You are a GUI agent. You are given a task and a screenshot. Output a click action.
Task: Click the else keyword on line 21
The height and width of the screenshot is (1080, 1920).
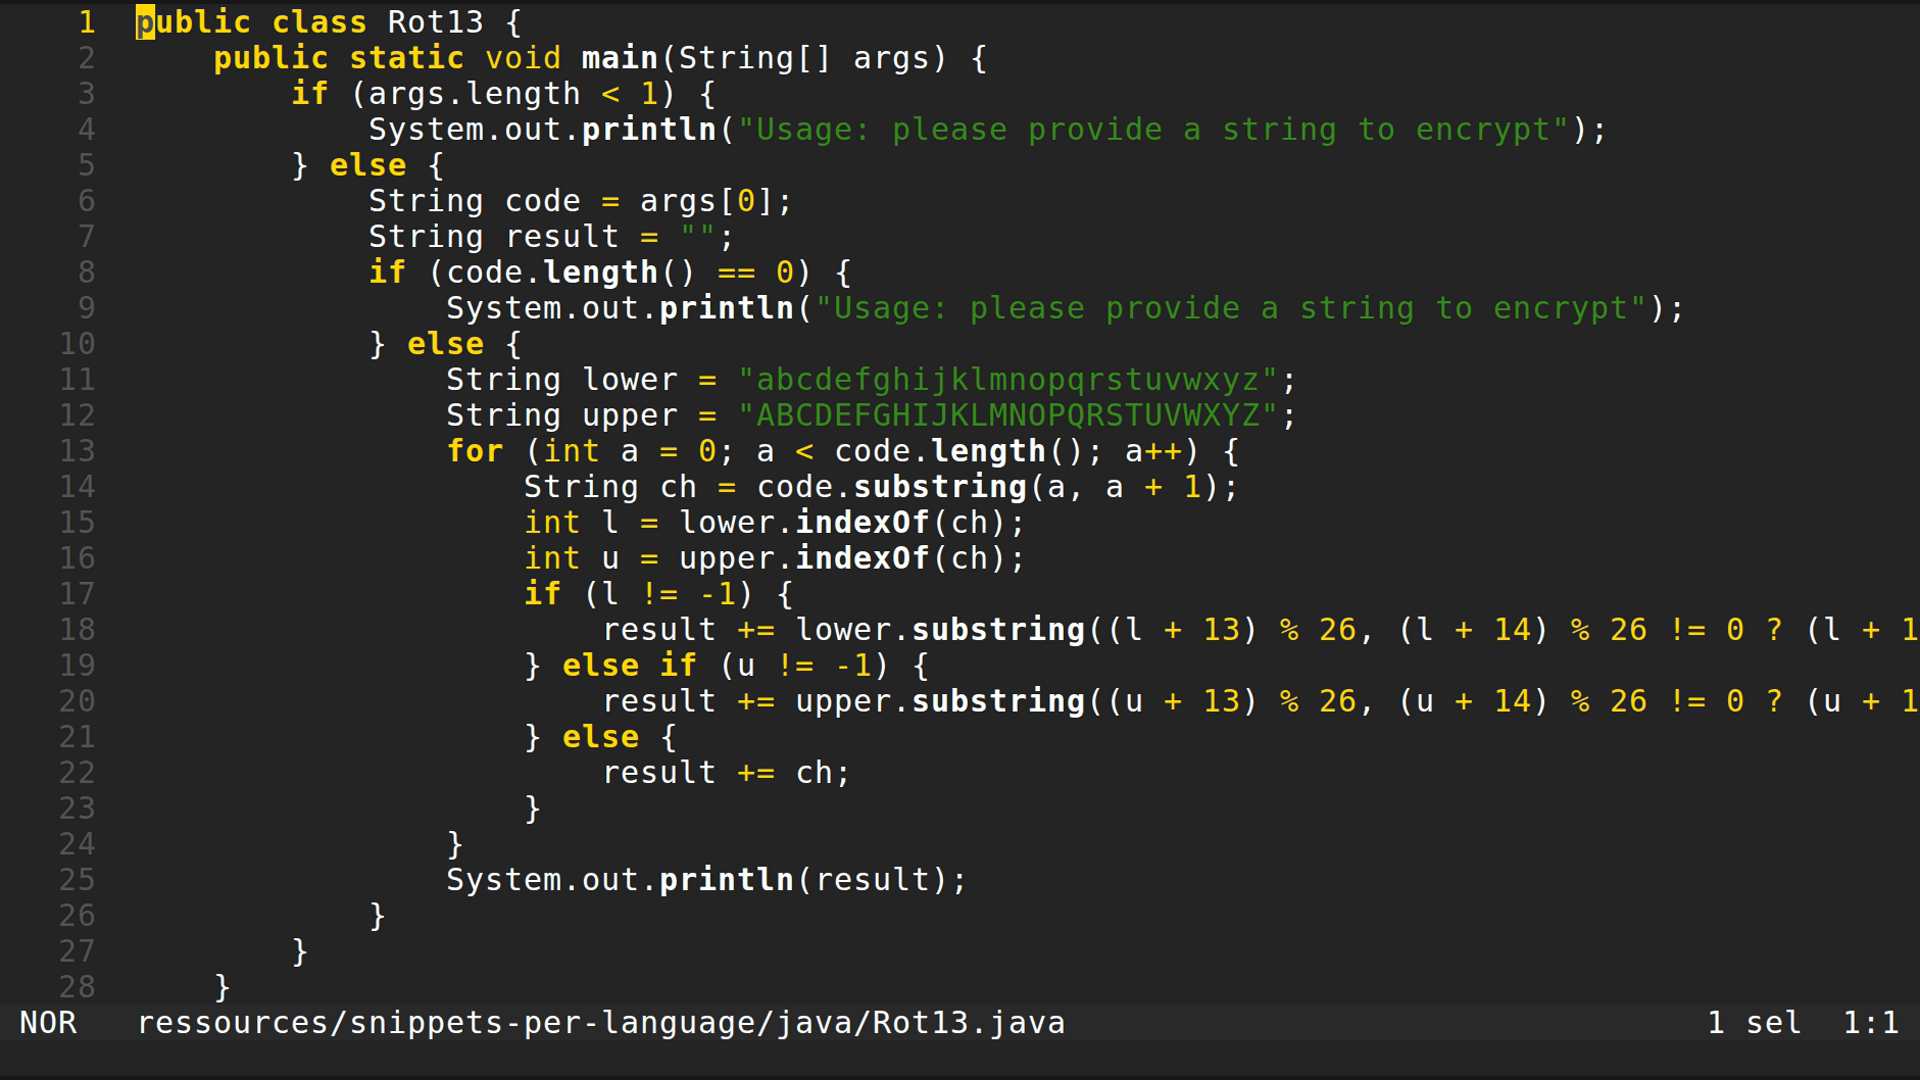[600, 736]
